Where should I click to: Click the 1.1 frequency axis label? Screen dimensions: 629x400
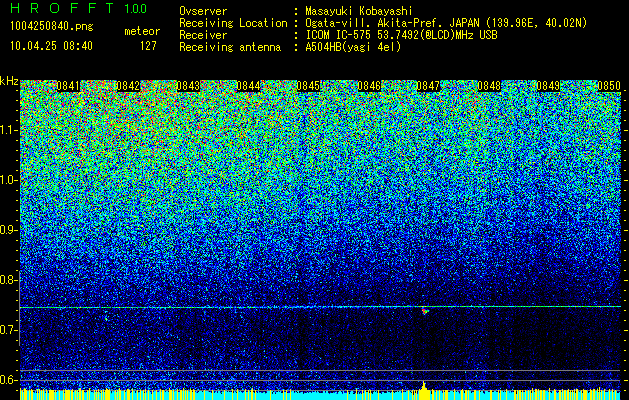click(7, 130)
